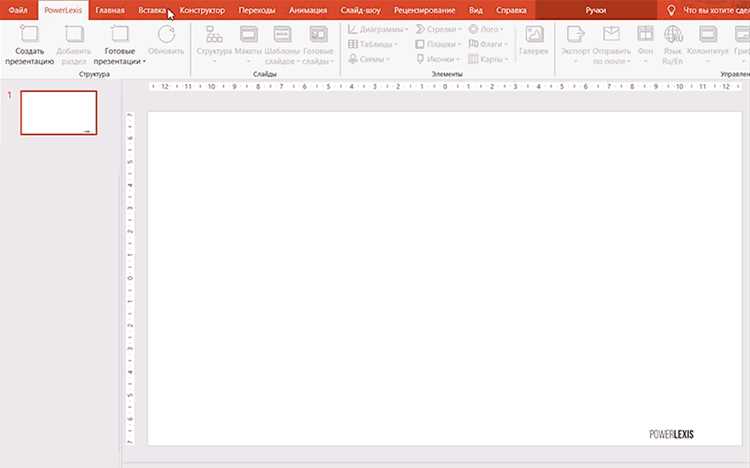Switch to the Анимация tab
This screenshot has width=750, height=468.
click(x=308, y=10)
